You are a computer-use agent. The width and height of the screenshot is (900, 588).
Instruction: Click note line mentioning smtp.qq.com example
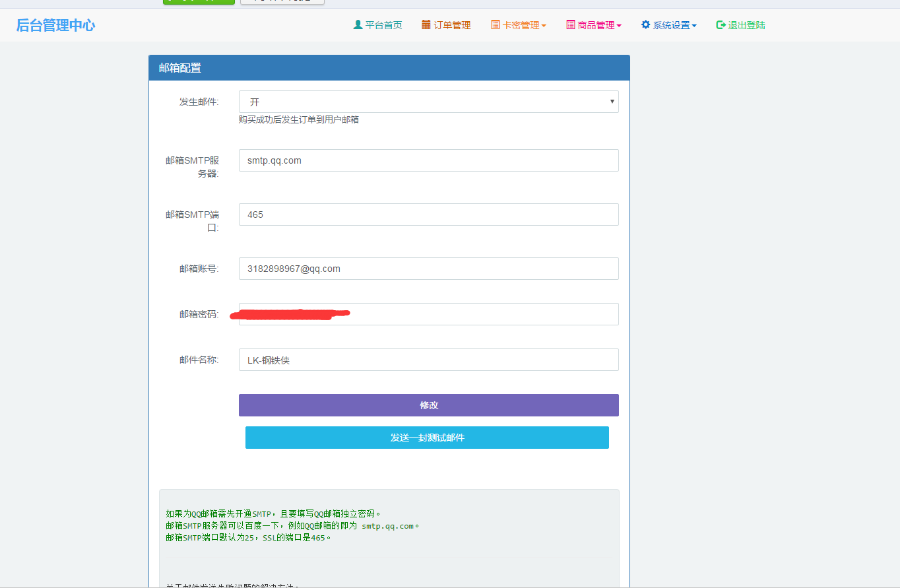(292, 526)
